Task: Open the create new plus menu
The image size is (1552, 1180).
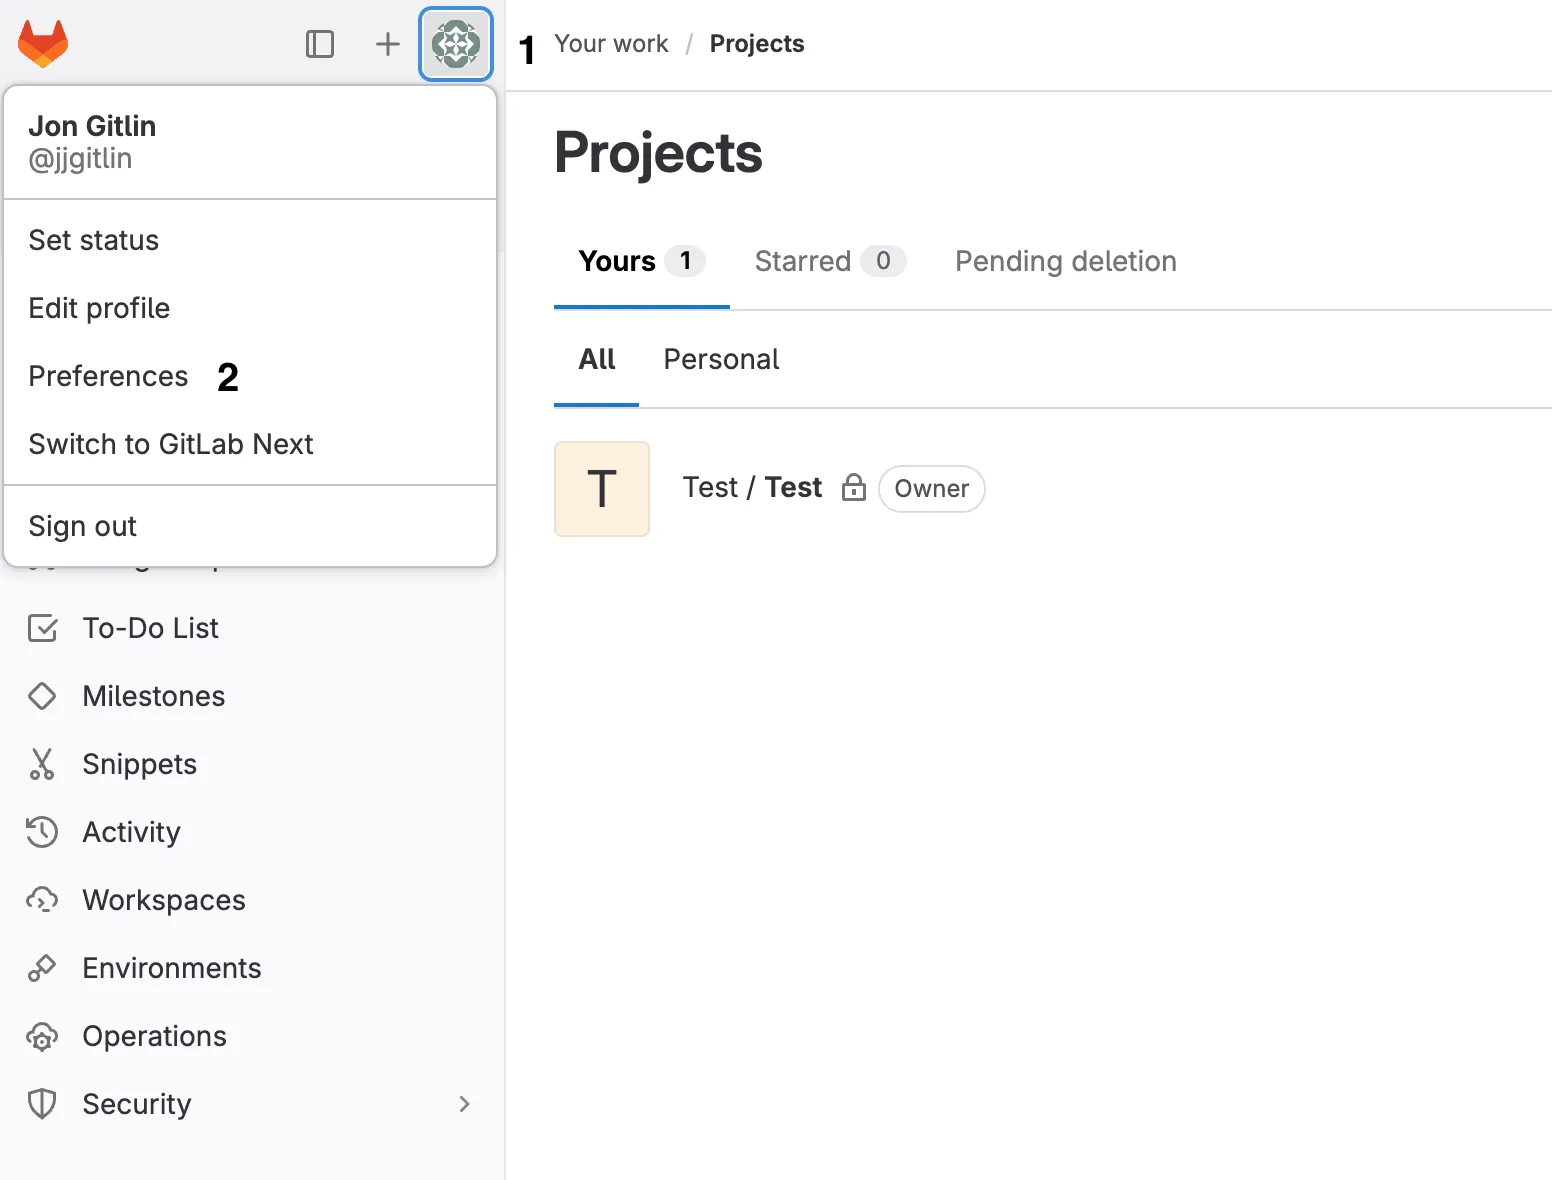Action: click(x=387, y=44)
